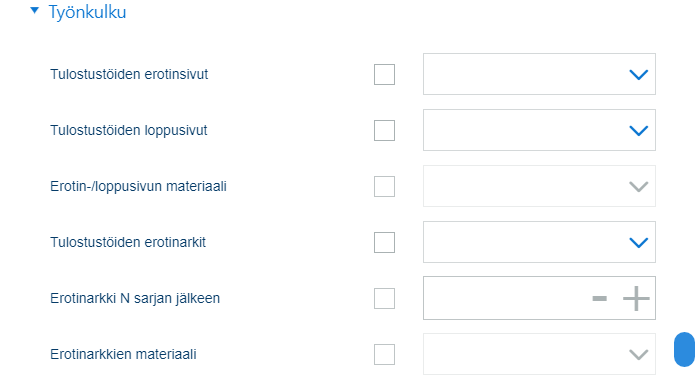Select the Tulostustöiden erotinarkit label text
Viewport: 698px width, 380px height.
click(128, 243)
